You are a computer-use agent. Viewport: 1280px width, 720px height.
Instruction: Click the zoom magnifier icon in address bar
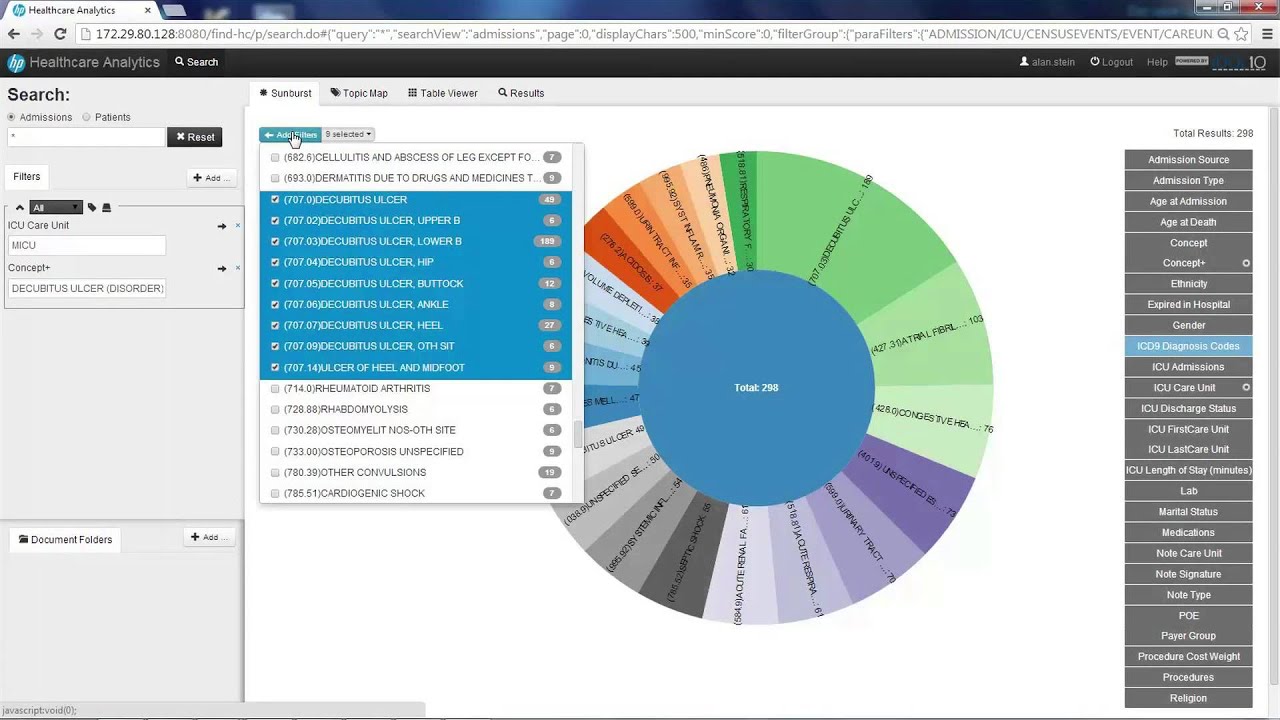click(x=1222, y=33)
